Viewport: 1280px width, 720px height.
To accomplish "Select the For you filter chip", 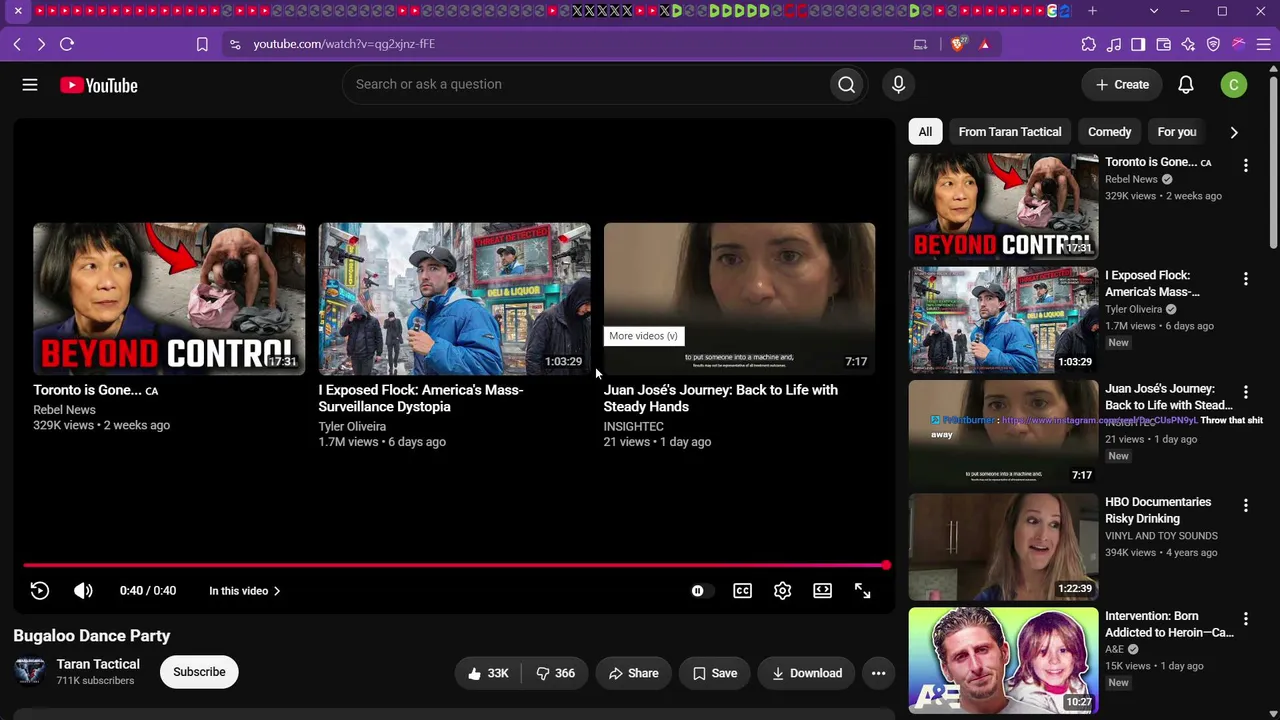I will pyautogui.click(x=1177, y=132).
